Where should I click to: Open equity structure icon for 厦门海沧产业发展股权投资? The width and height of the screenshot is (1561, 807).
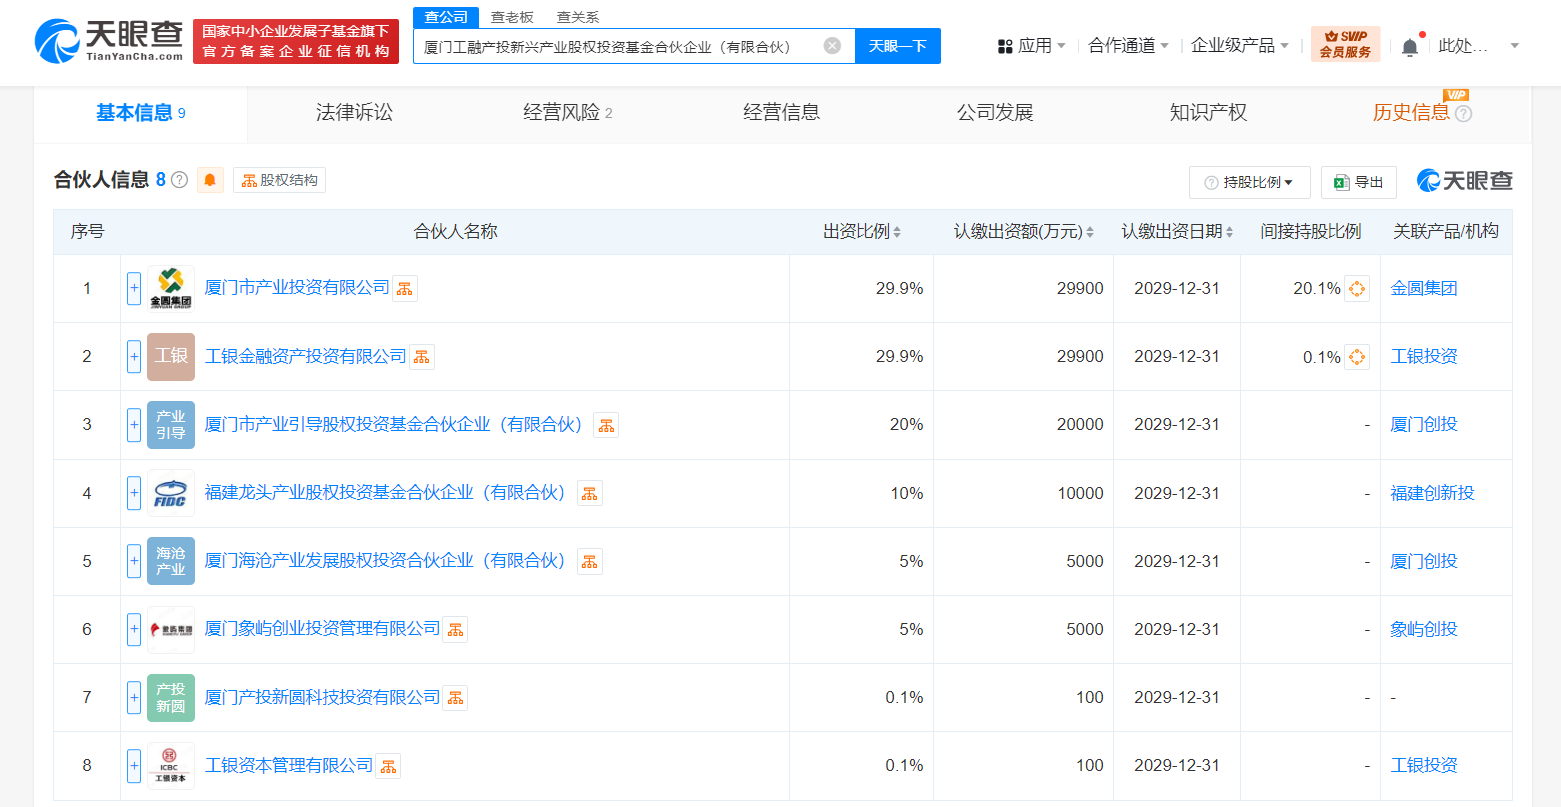(x=590, y=562)
